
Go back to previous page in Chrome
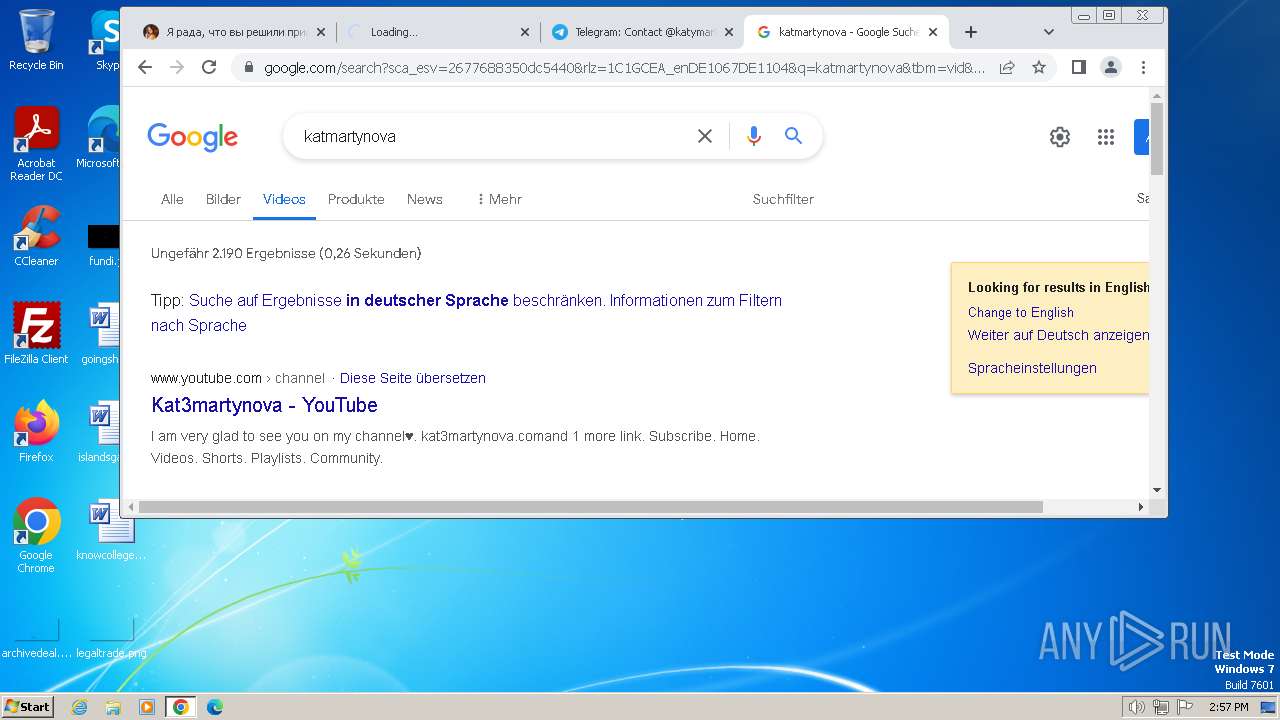(x=145, y=67)
